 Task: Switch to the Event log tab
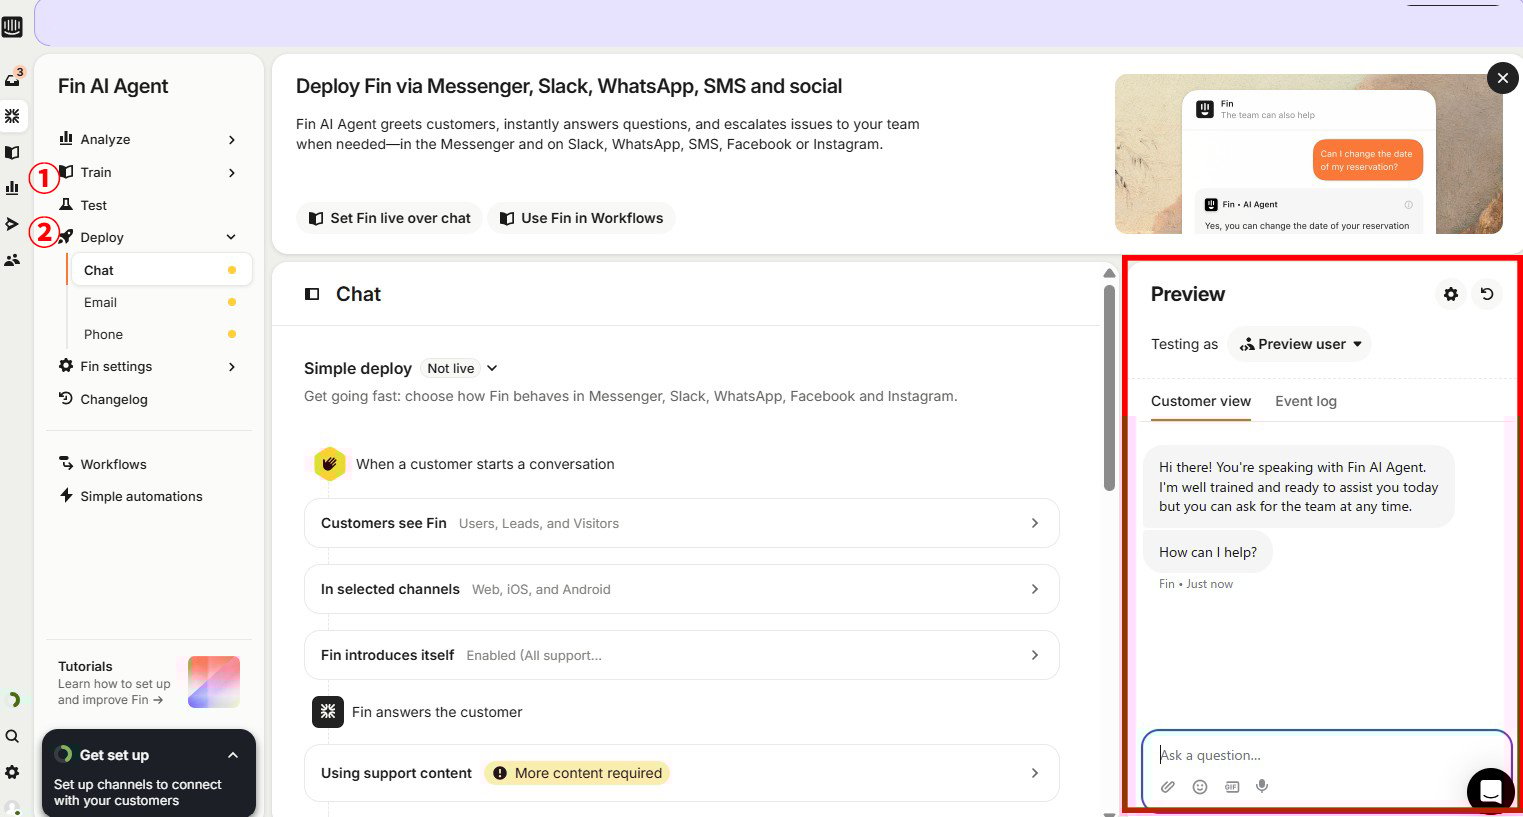click(1305, 401)
